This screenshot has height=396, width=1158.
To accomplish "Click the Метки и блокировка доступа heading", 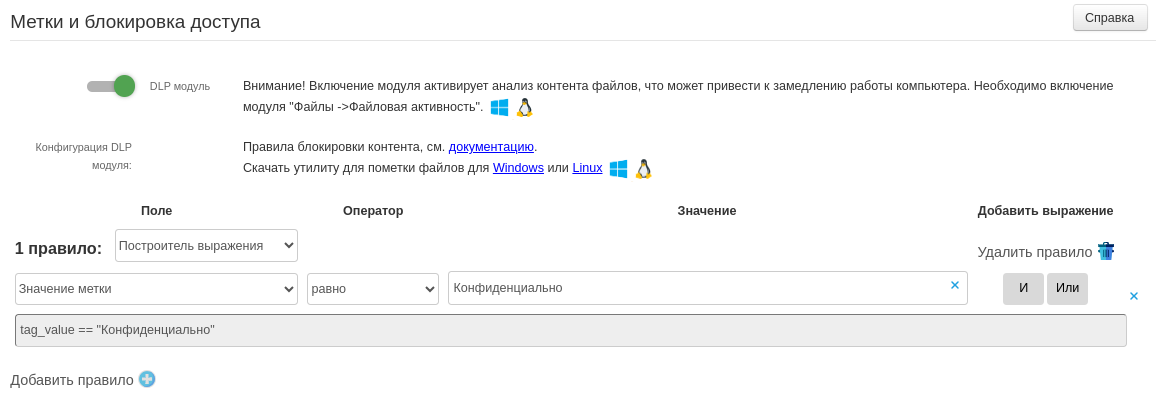I will coord(135,21).
